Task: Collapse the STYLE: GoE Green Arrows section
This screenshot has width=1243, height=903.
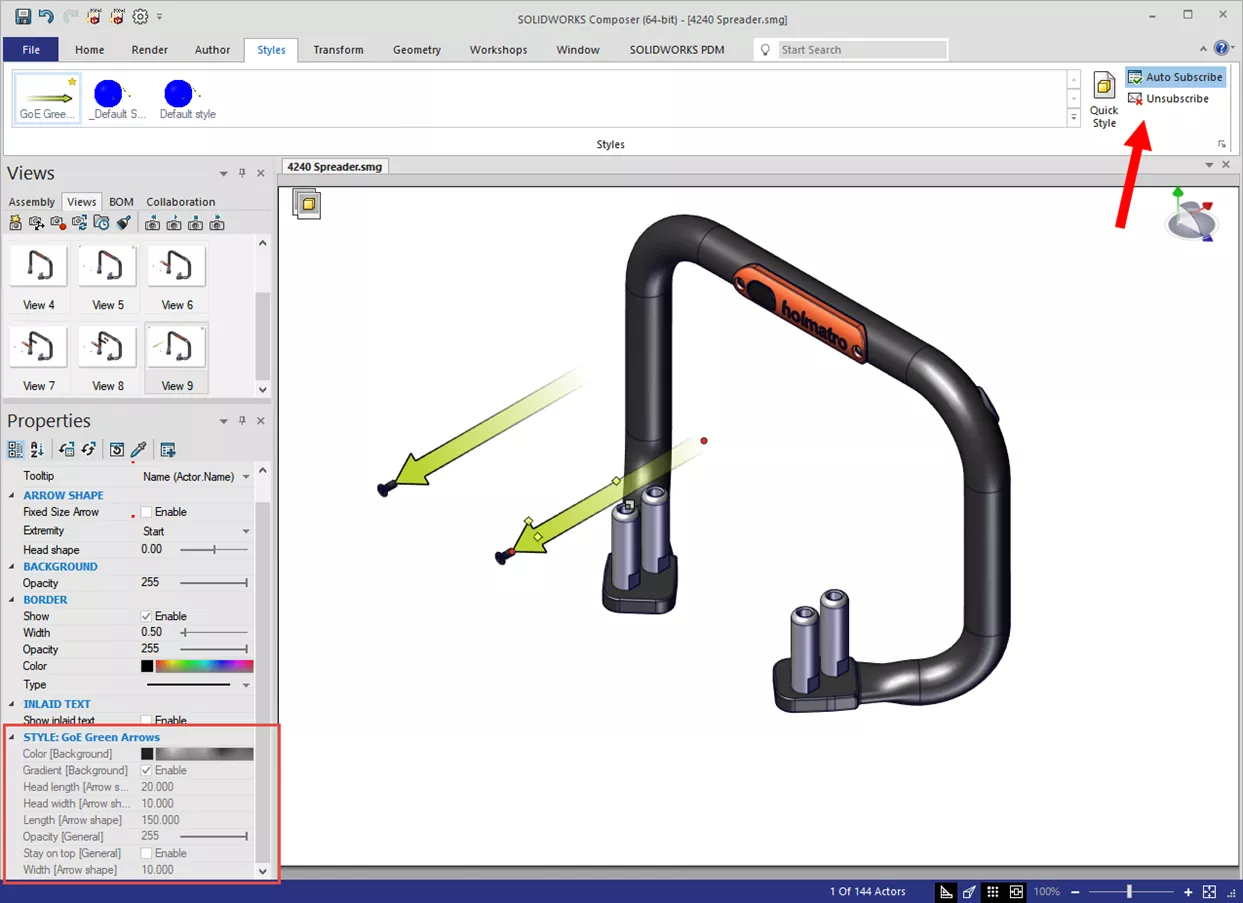Action: 12,737
